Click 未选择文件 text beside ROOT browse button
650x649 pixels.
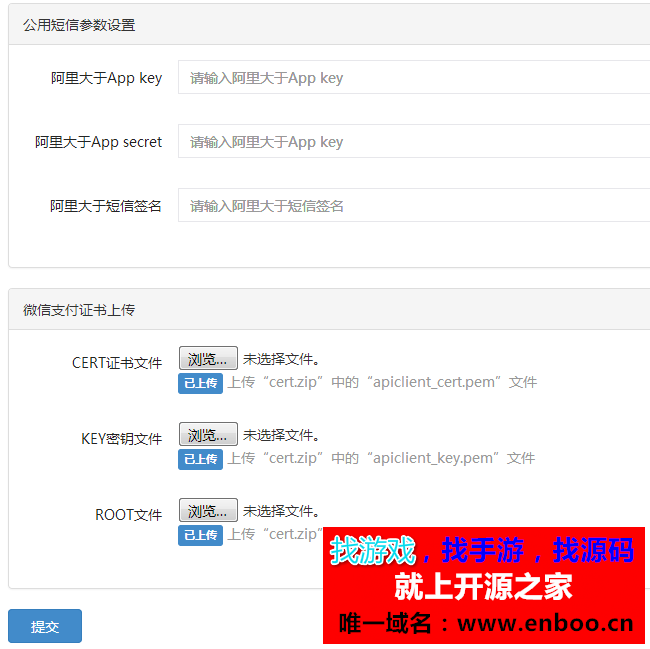coord(281,511)
